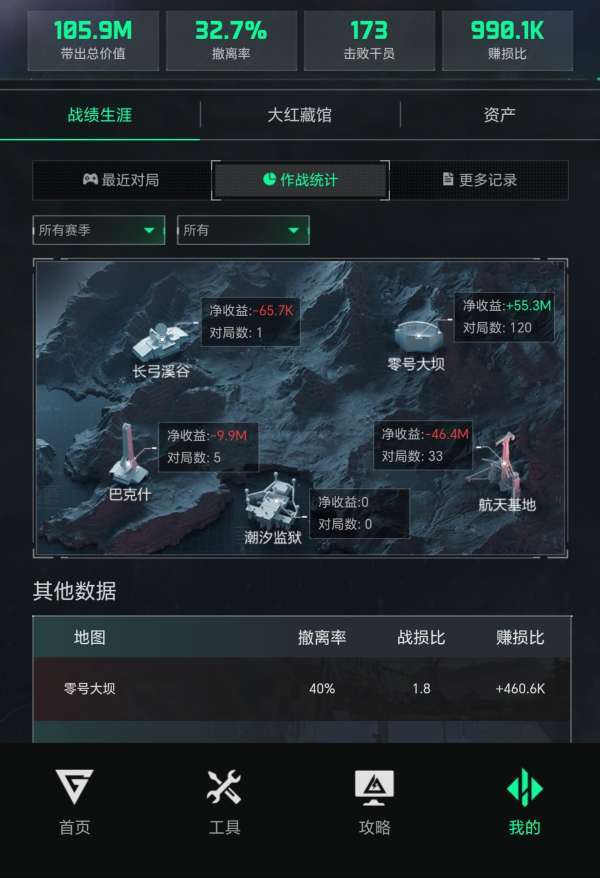Open the 攻略 guide monitor icon

coord(374,787)
